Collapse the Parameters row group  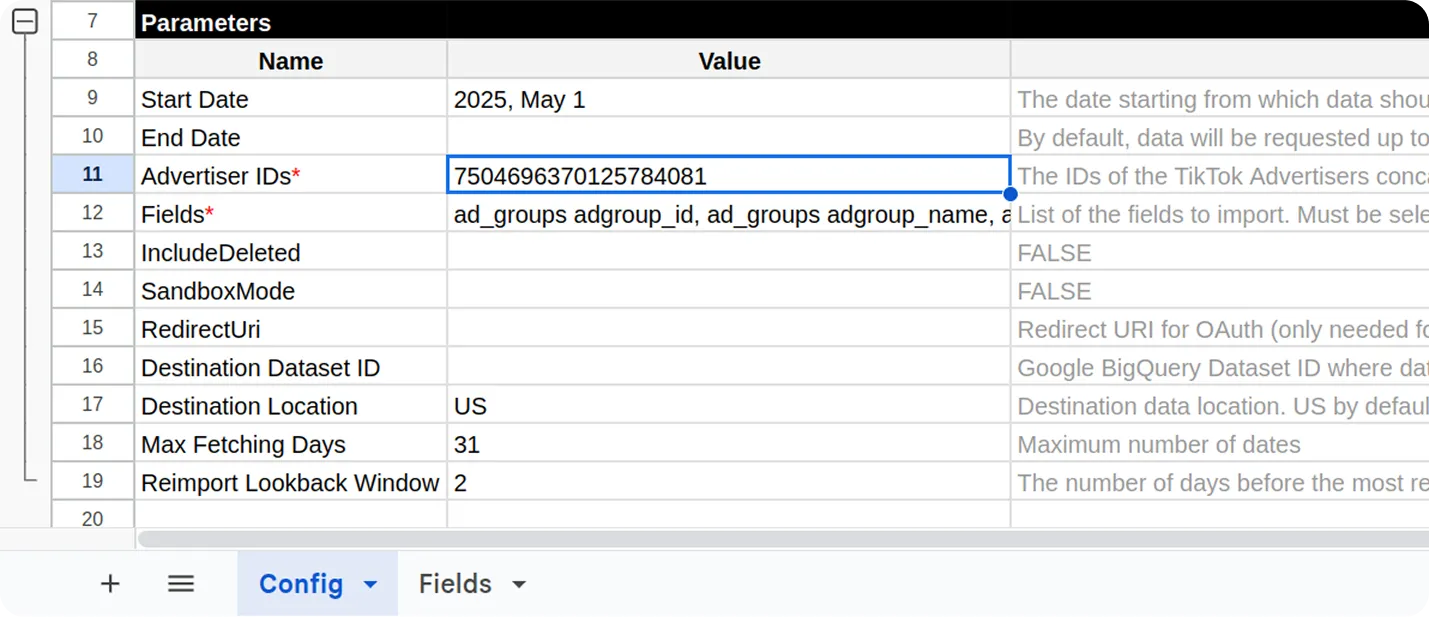25,22
